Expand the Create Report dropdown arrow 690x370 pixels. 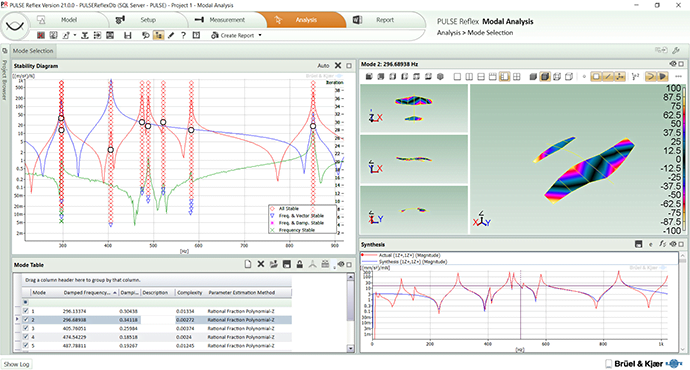tap(260, 35)
